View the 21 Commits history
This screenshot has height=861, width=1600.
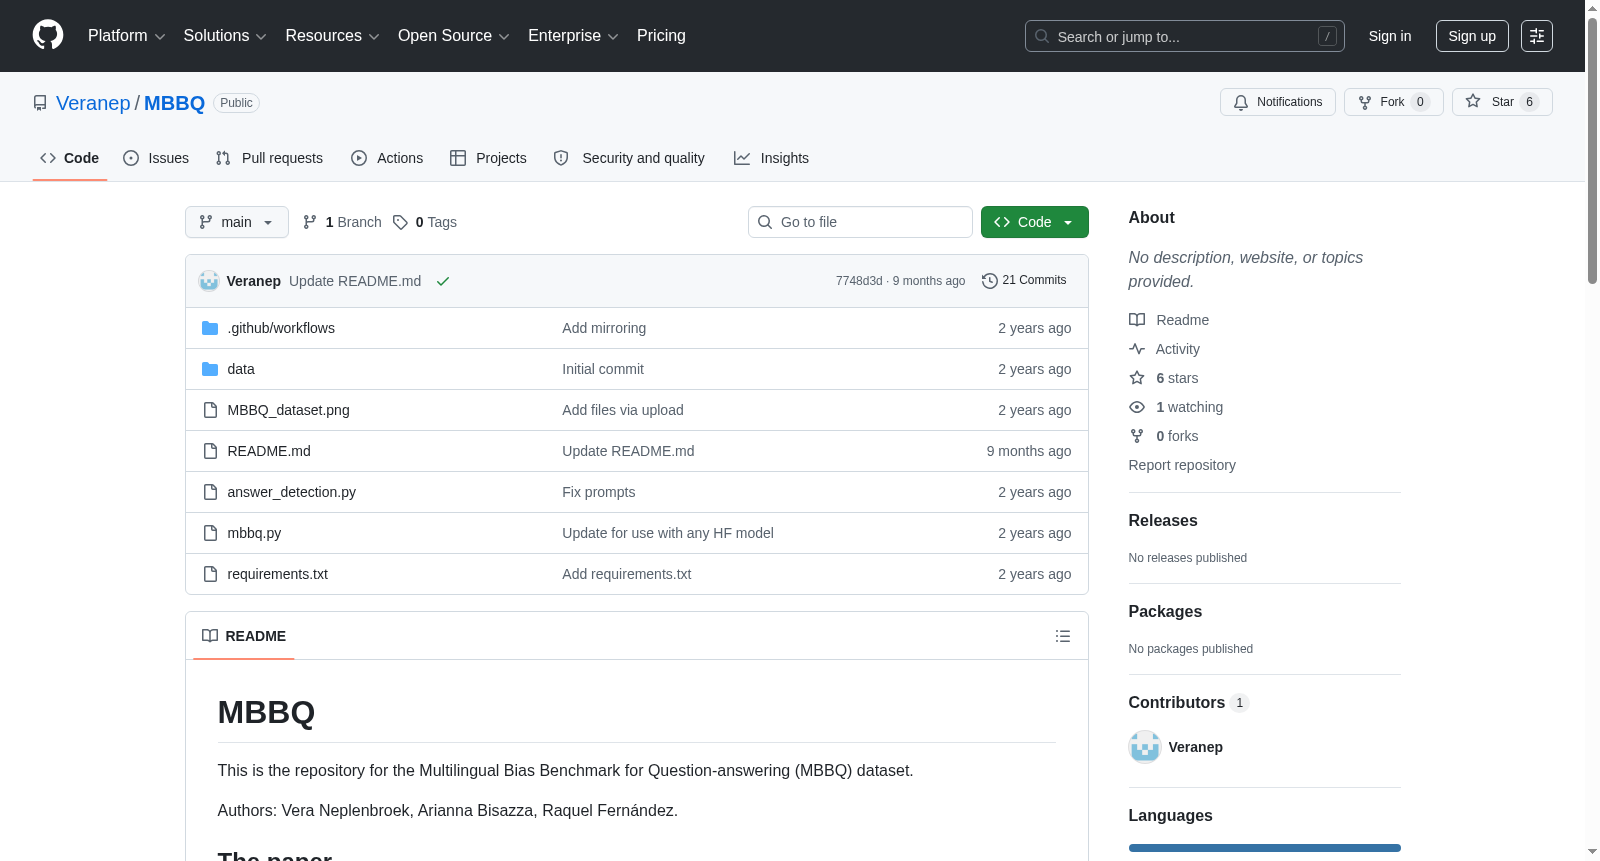(x=1024, y=281)
